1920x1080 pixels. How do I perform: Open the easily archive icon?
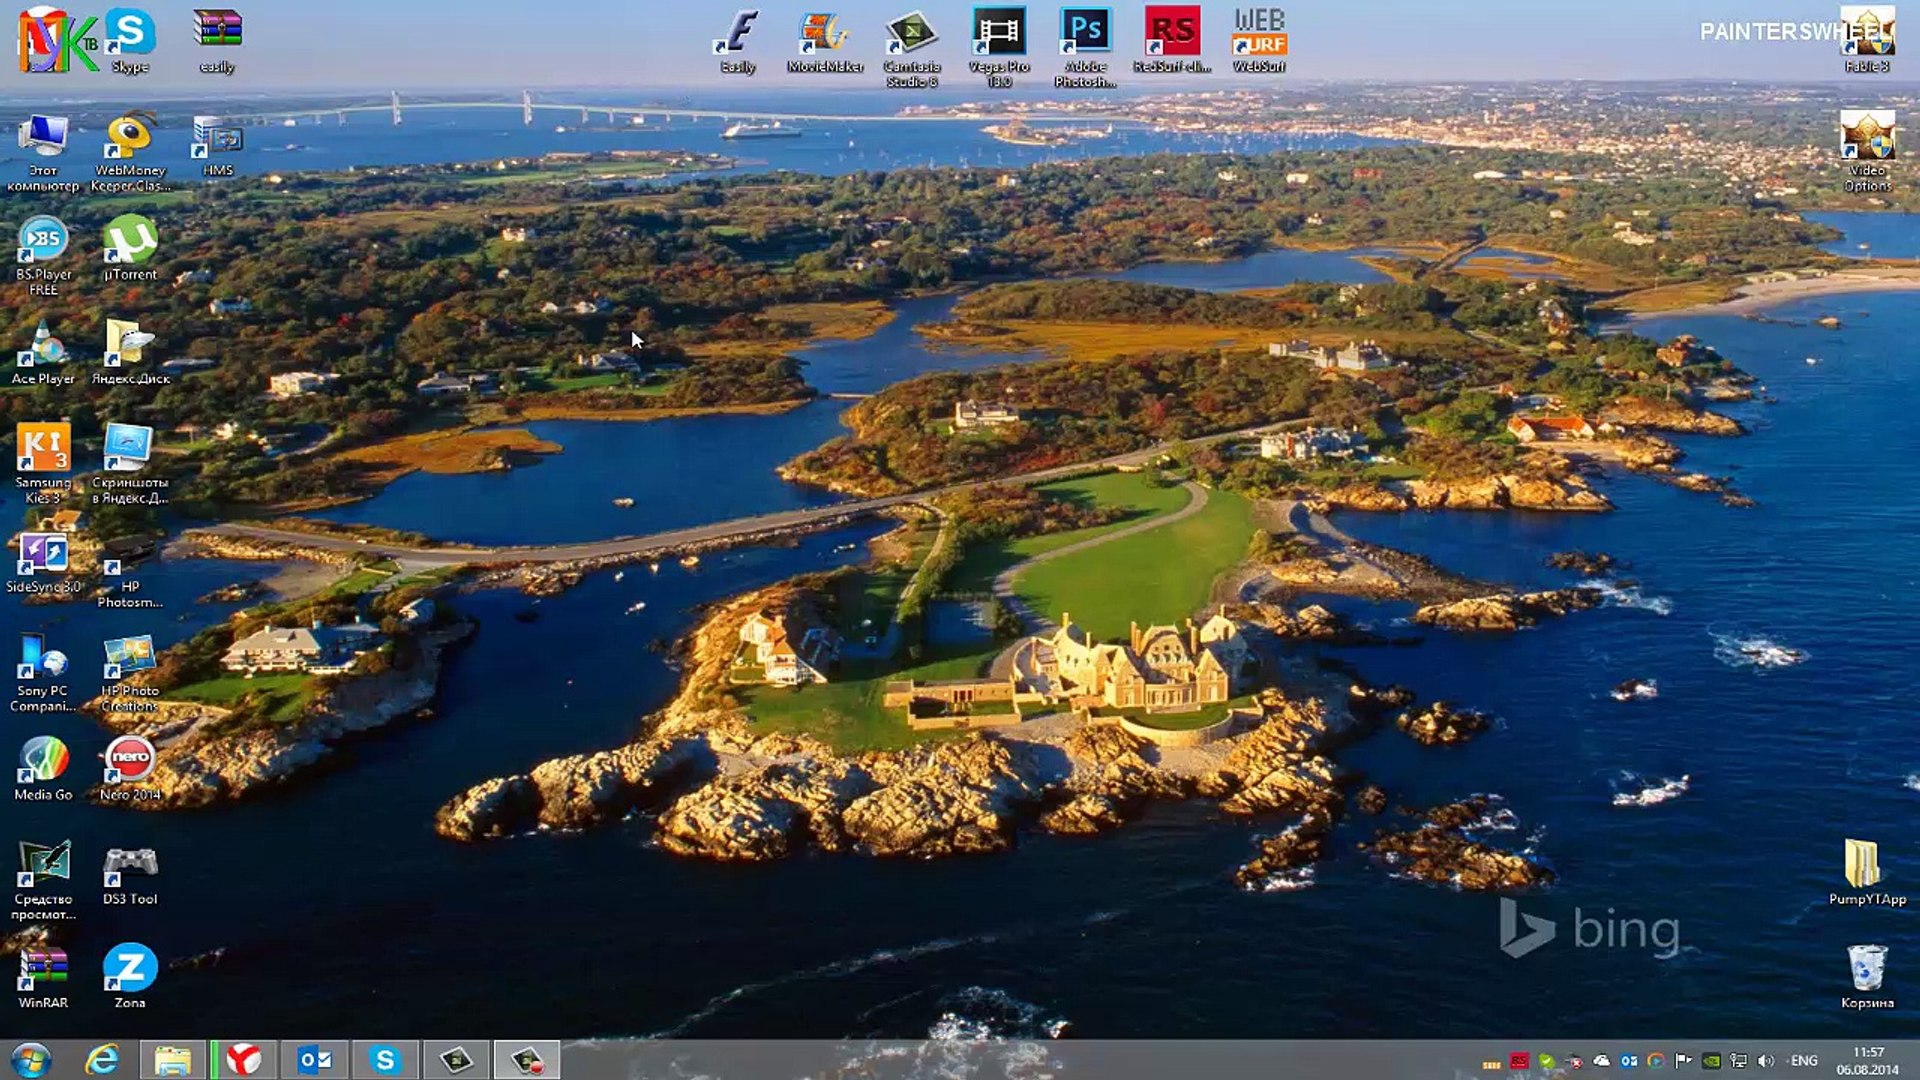[217, 40]
